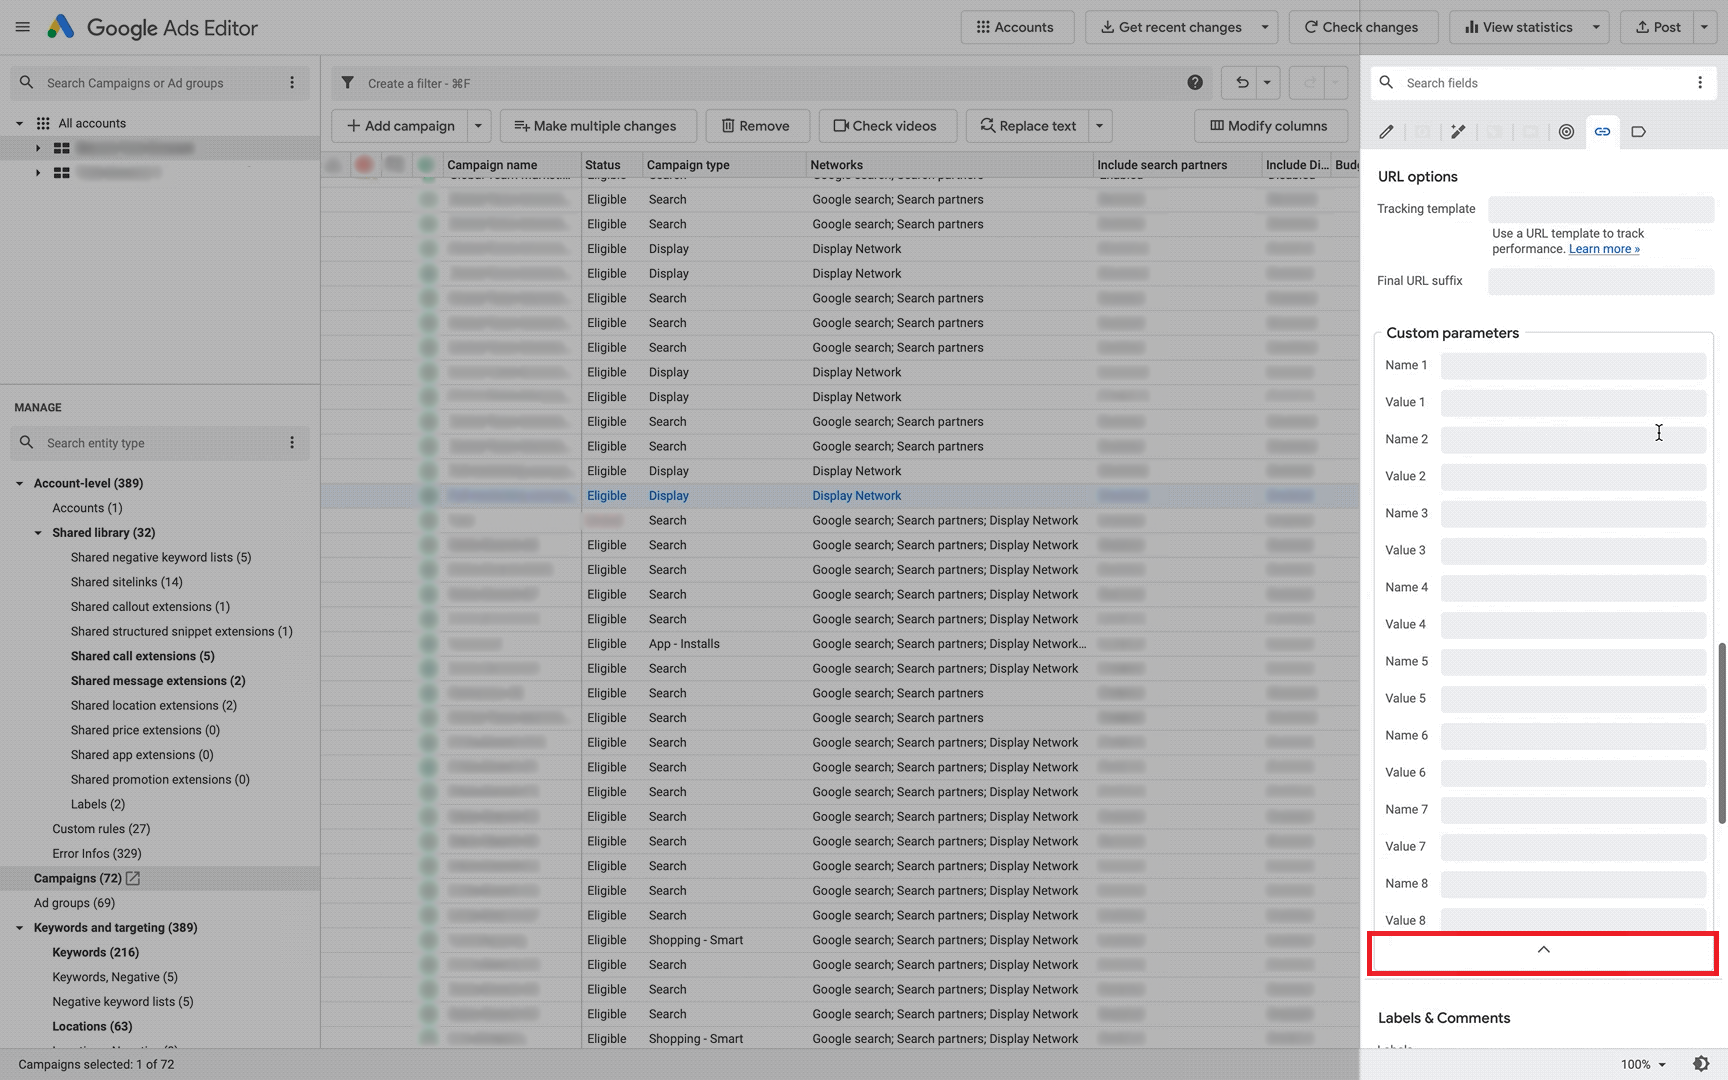The image size is (1728, 1080).
Task: Select Shared sitelinks (14) in the tree
Action: (x=127, y=582)
